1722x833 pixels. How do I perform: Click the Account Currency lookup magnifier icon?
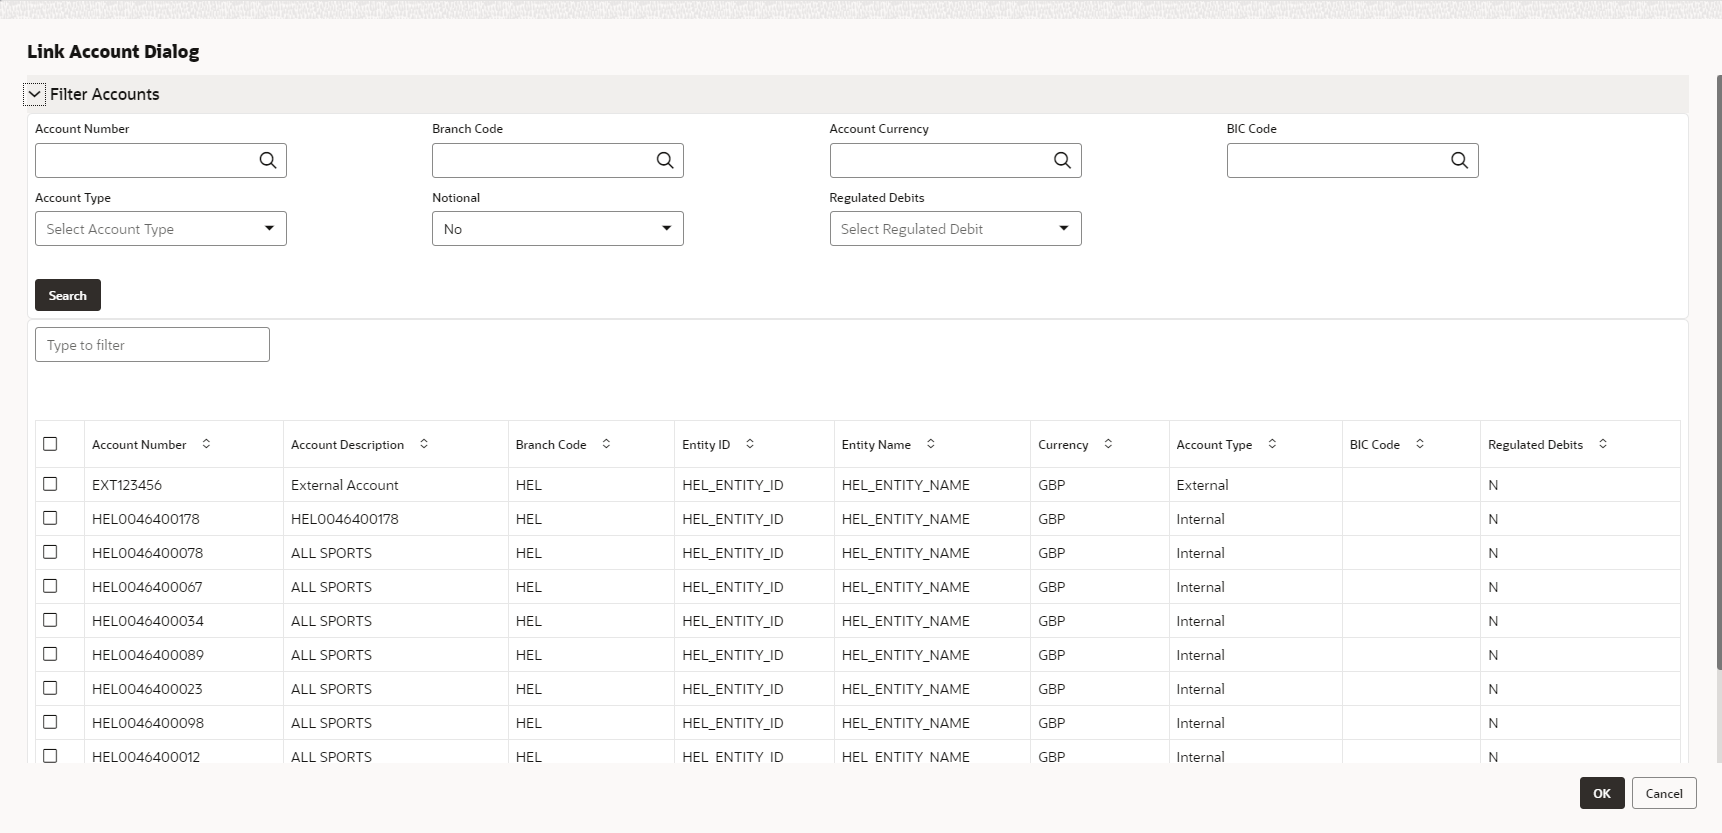1062,160
